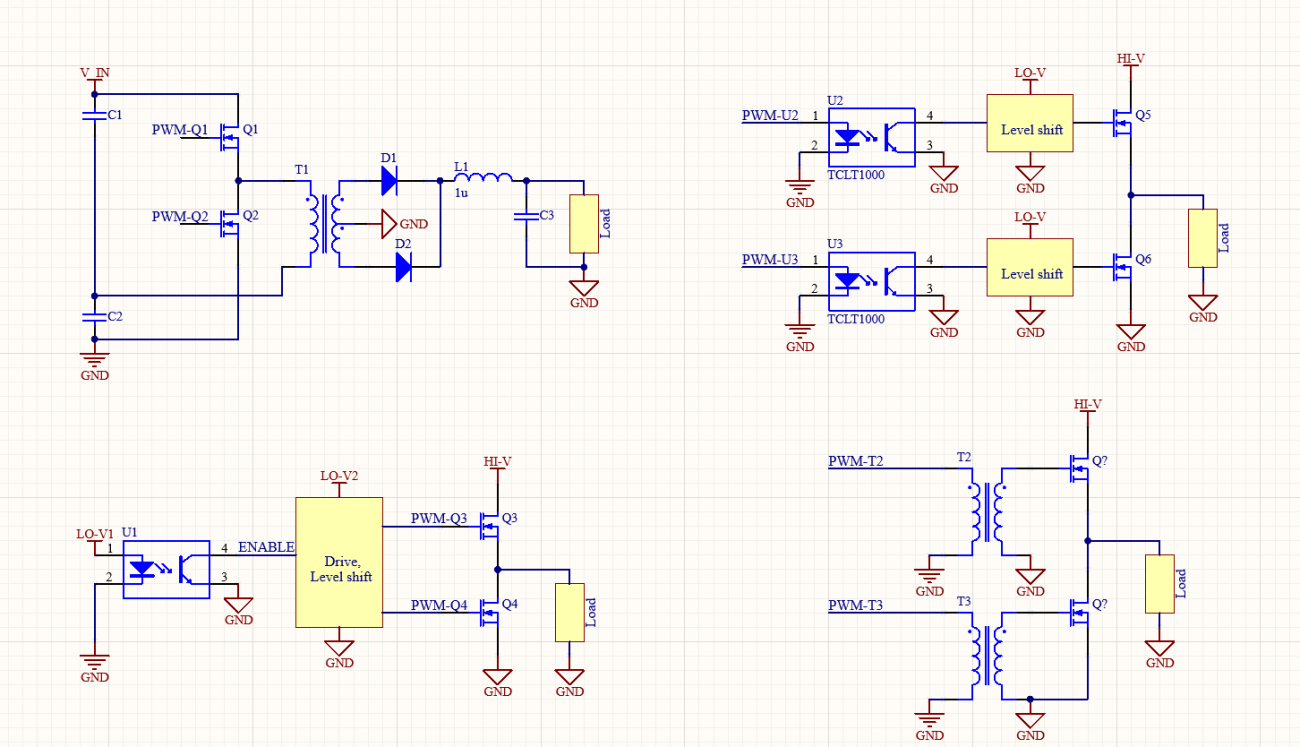Select the Q? designator near PWM-T3

pyautogui.click(x=1101, y=604)
